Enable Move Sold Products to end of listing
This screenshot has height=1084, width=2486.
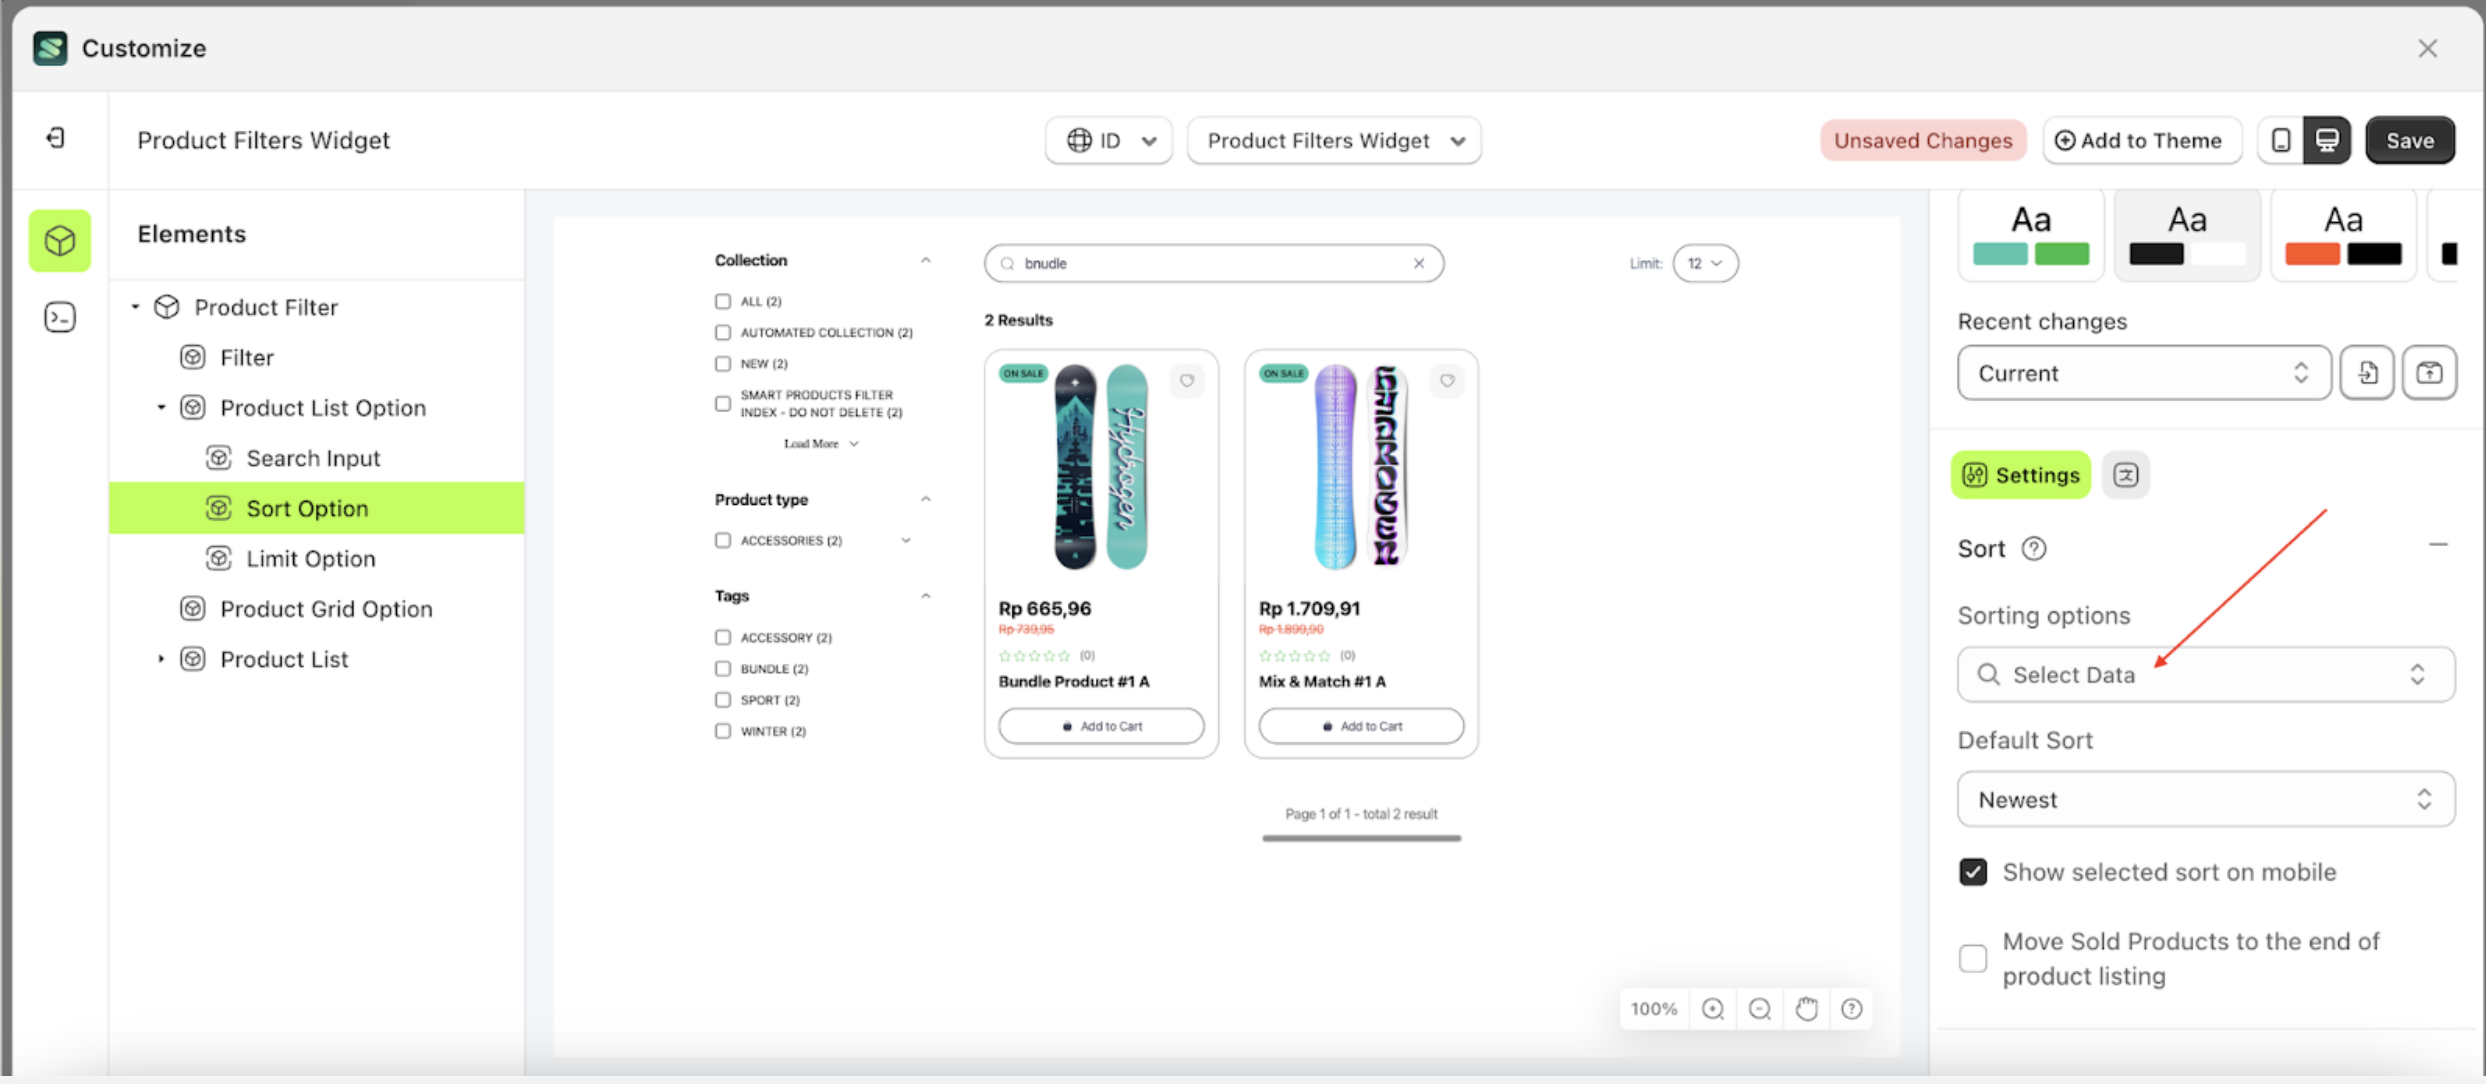(x=1972, y=958)
